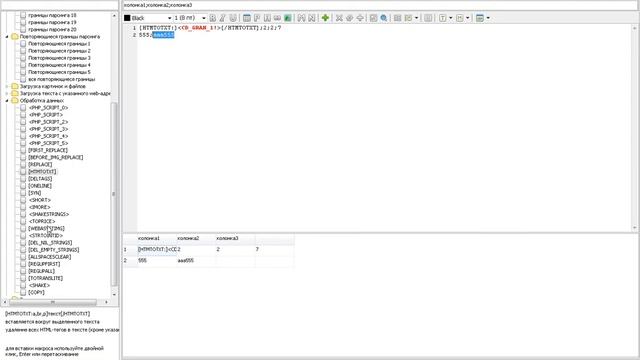Select [FIRST_REPLACE] macro in tree
The height and width of the screenshot is (360, 640).
(x=48, y=150)
